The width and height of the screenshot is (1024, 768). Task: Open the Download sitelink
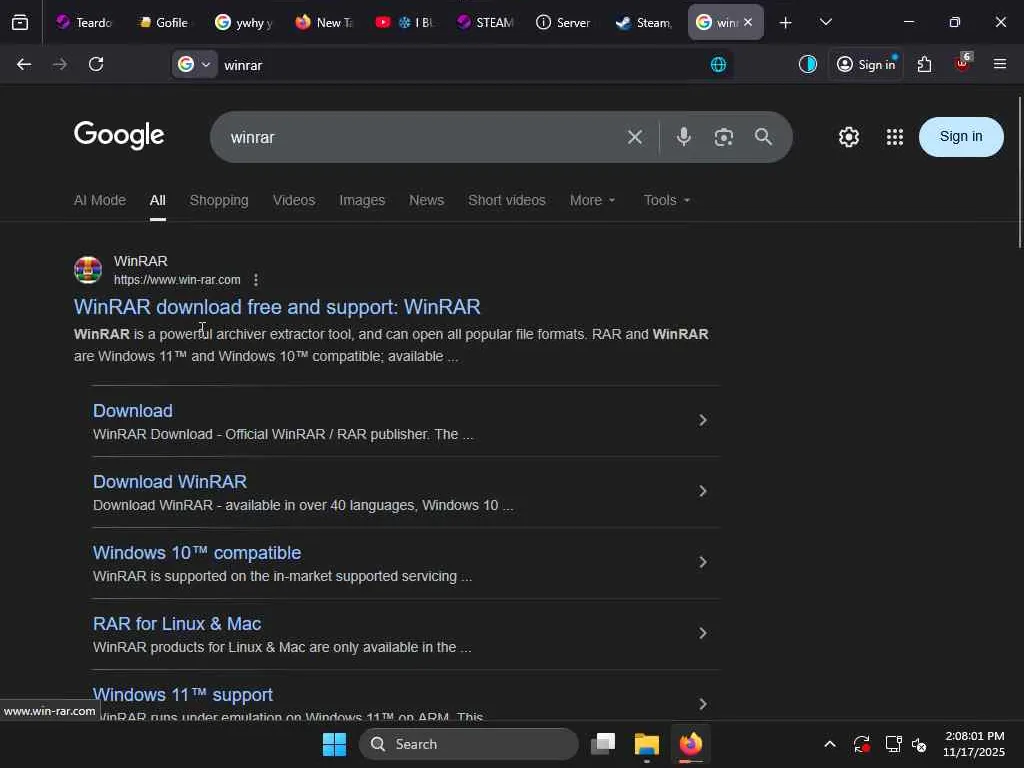click(x=133, y=411)
